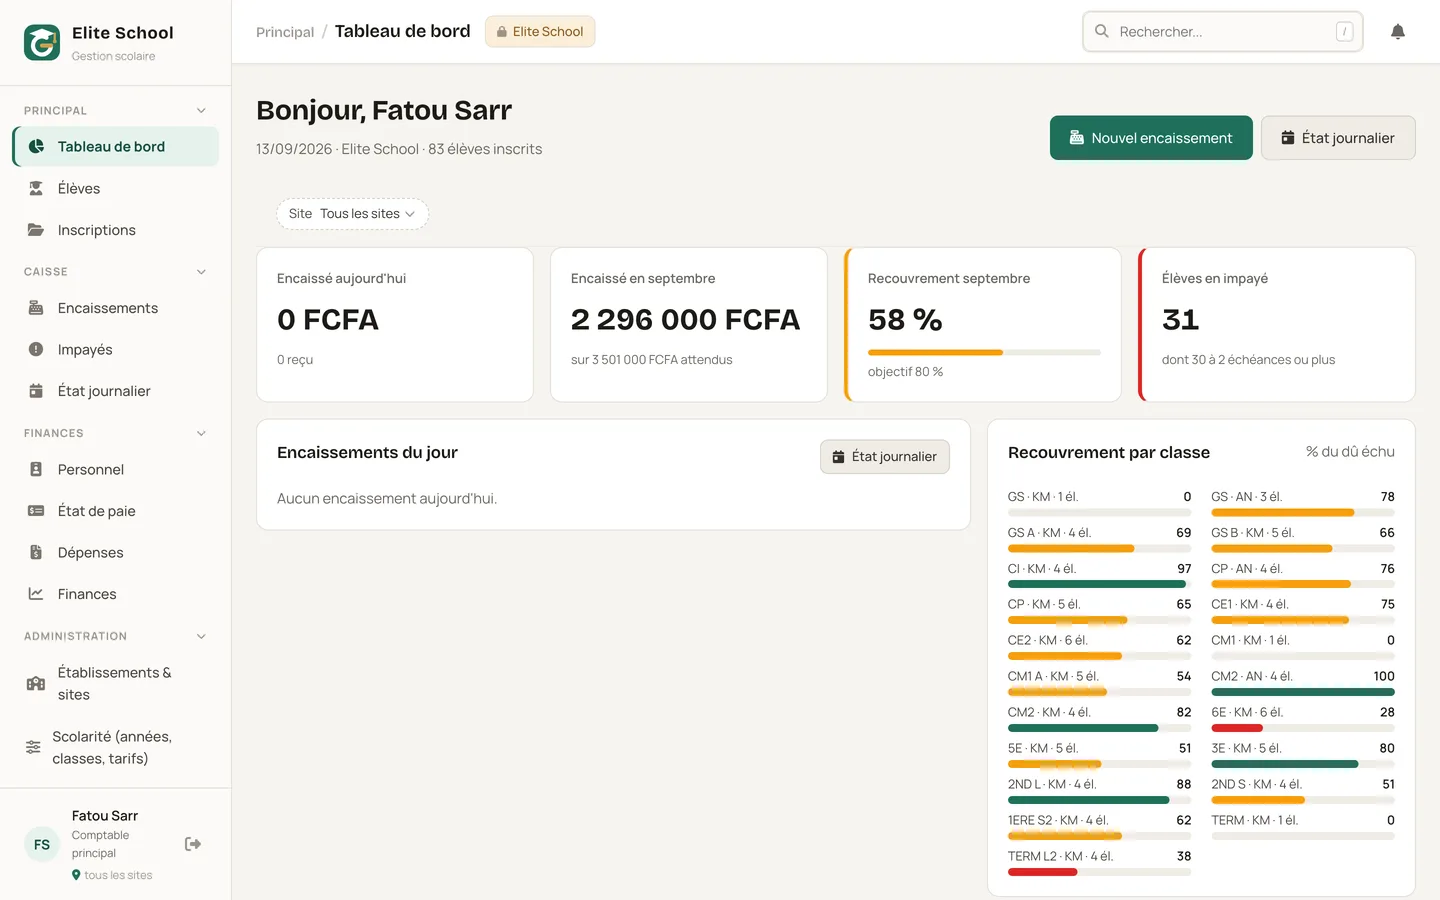The width and height of the screenshot is (1440, 900).
Task: Open État de paie page
Action: point(116,511)
